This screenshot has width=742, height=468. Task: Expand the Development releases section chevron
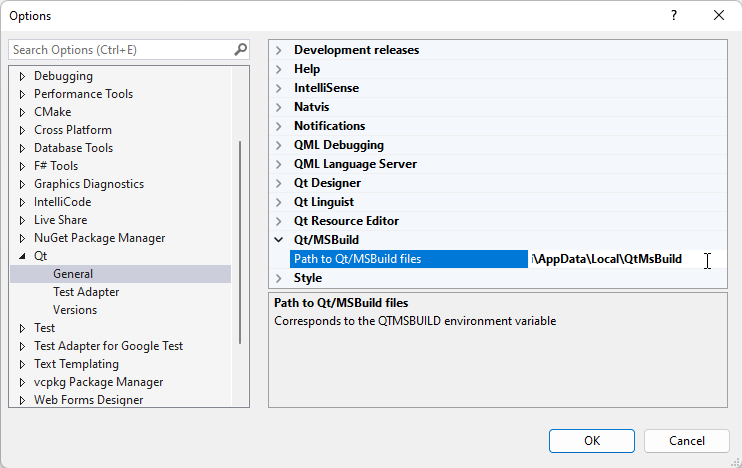pos(279,50)
